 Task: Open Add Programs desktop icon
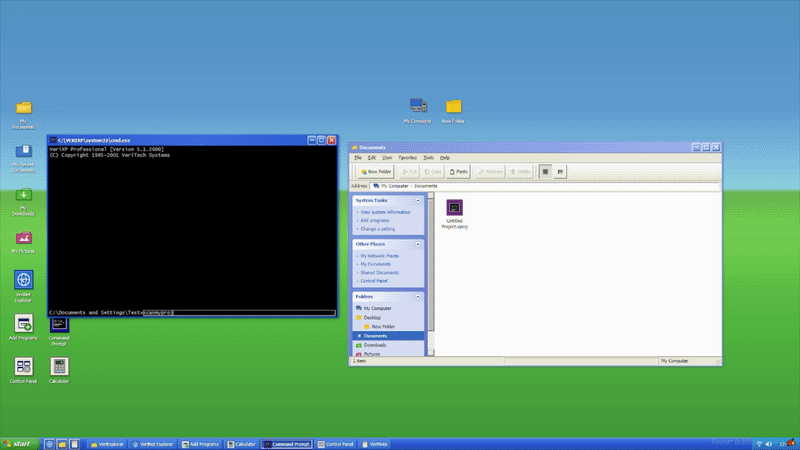(23, 327)
